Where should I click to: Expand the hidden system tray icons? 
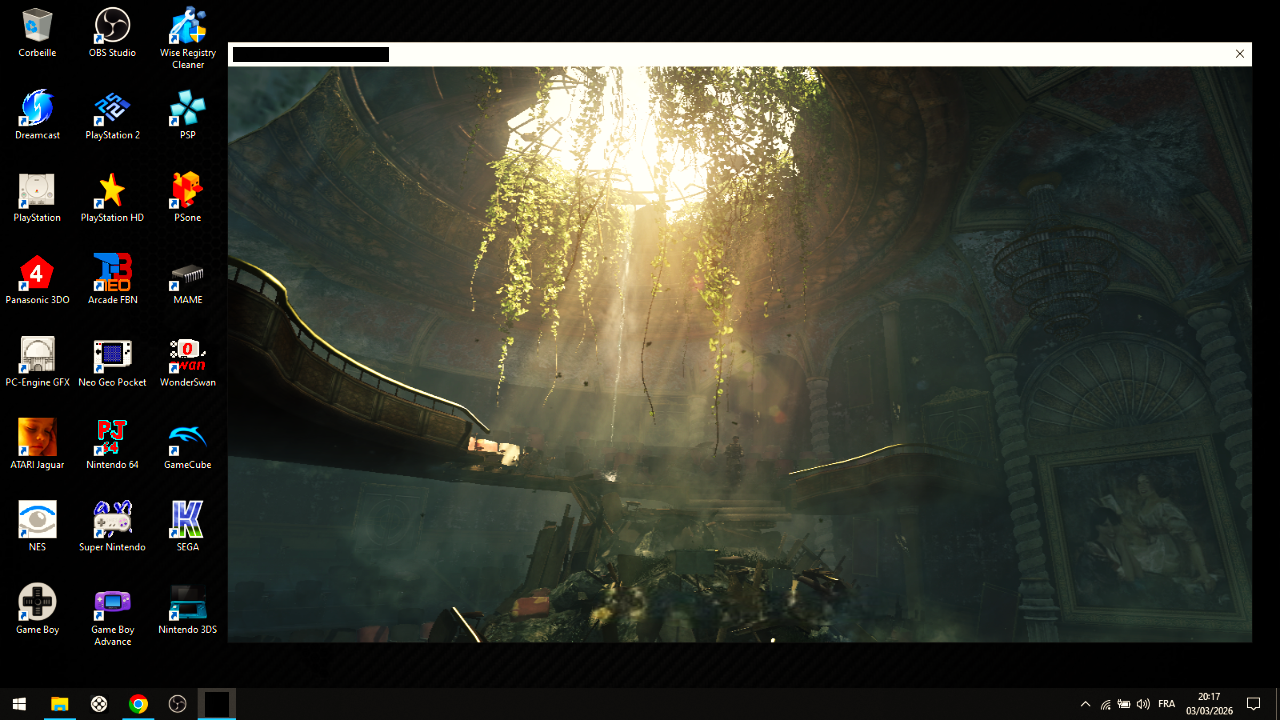point(1085,704)
